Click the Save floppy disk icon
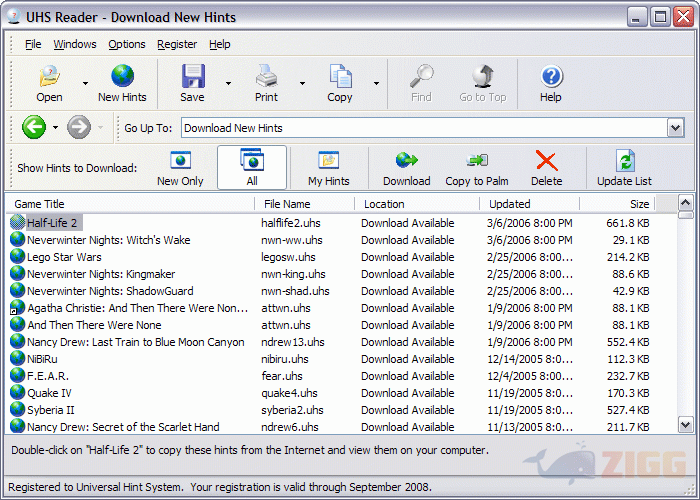This screenshot has width=700, height=500. click(193, 76)
